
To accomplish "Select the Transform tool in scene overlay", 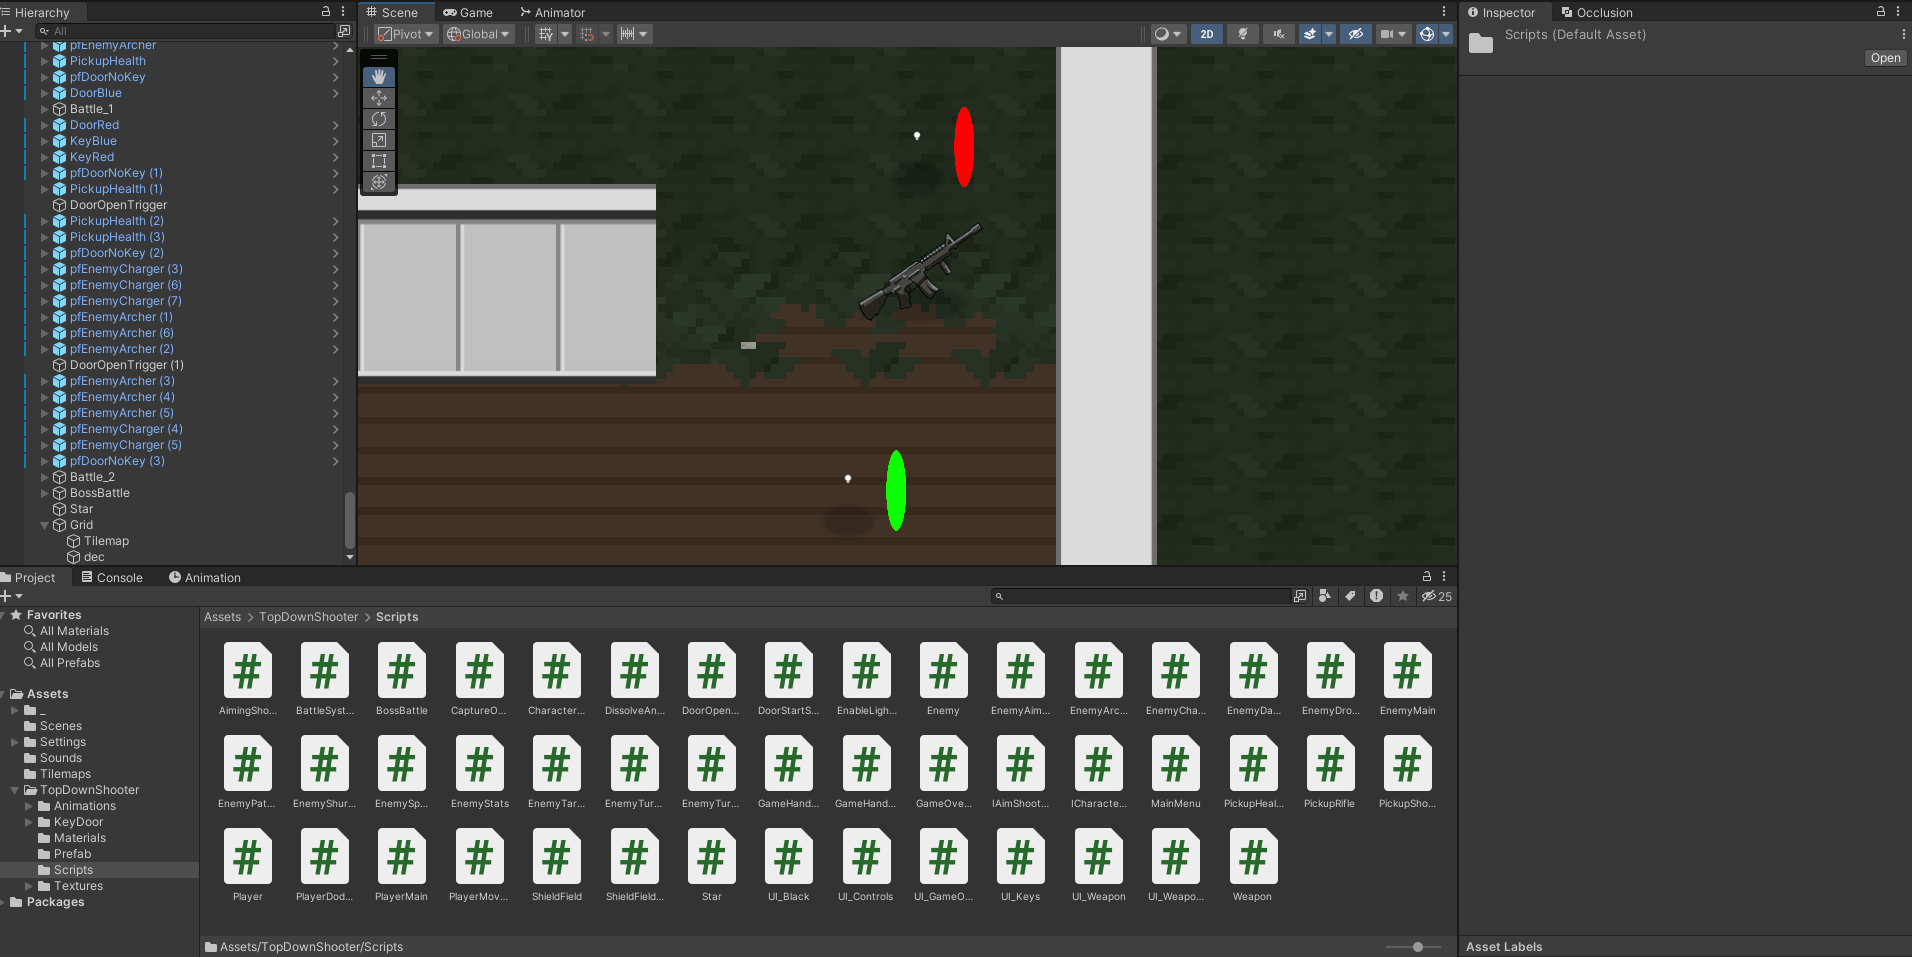I will 379,182.
